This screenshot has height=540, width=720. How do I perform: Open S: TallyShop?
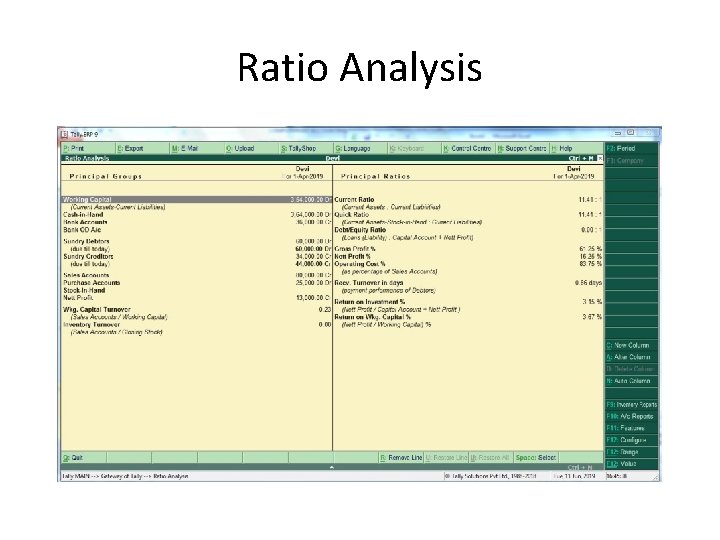306,148
